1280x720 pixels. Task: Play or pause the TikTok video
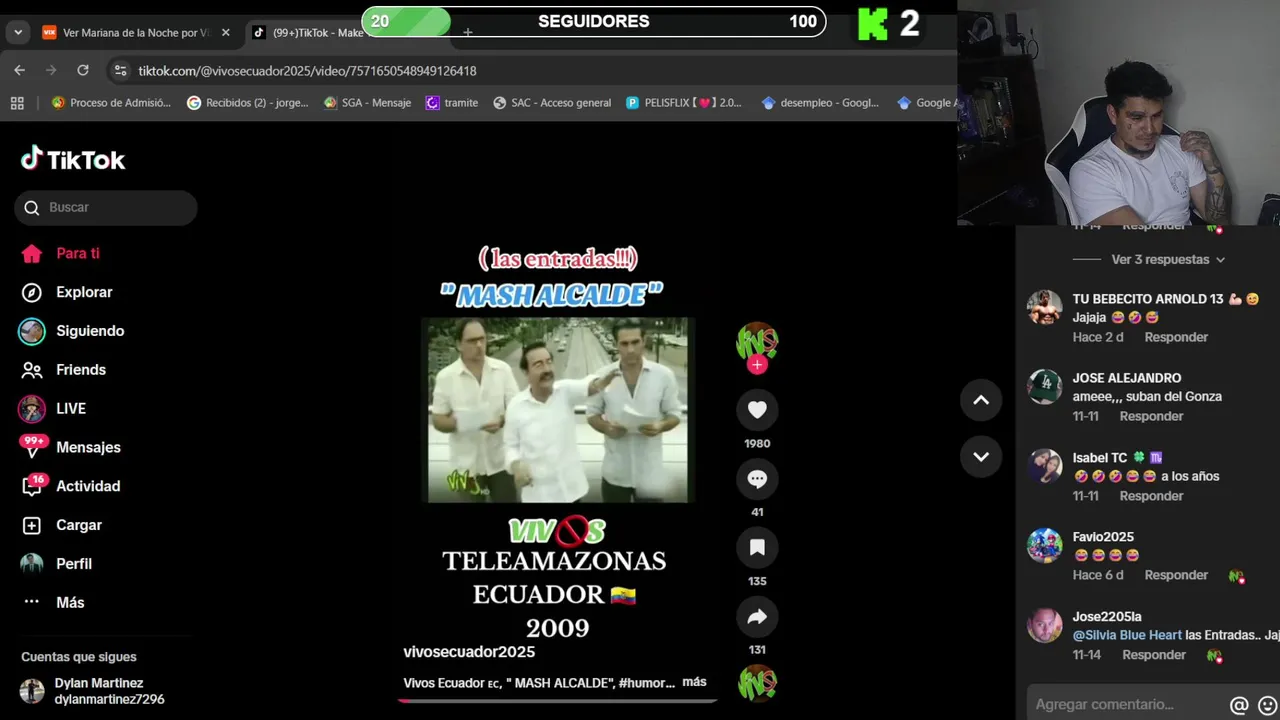point(558,410)
